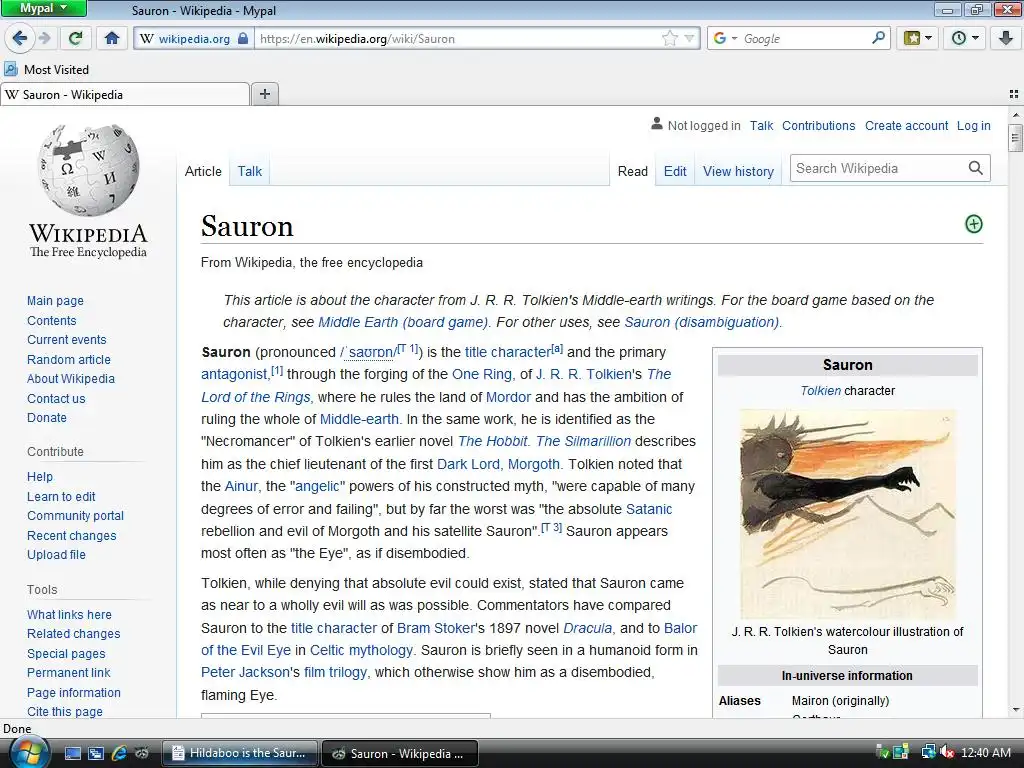Open the Mordor article link
The height and width of the screenshot is (768, 1024).
[x=508, y=397]
